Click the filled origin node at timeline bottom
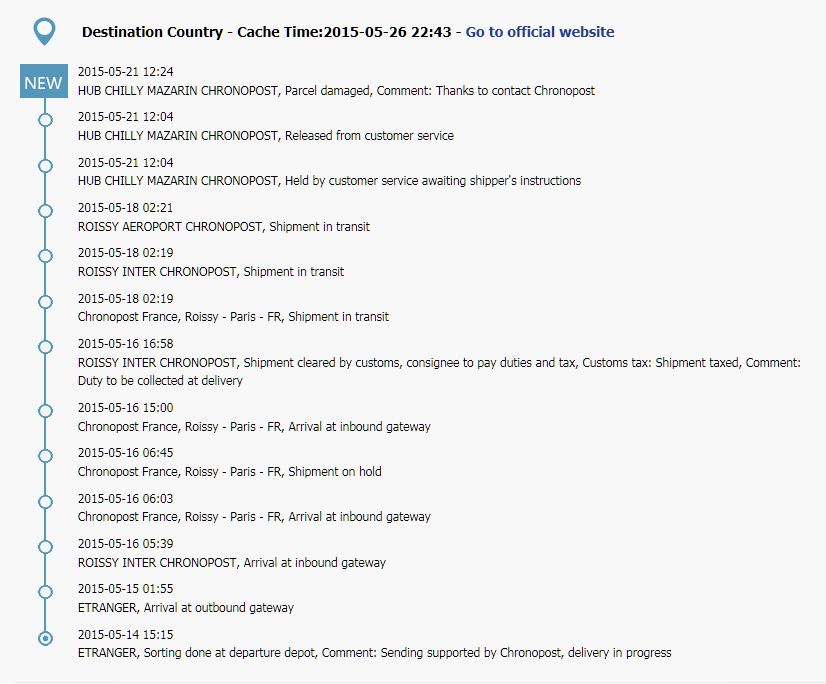The height and width of the screenshot is (684, 826). click(x=45, y=638)
